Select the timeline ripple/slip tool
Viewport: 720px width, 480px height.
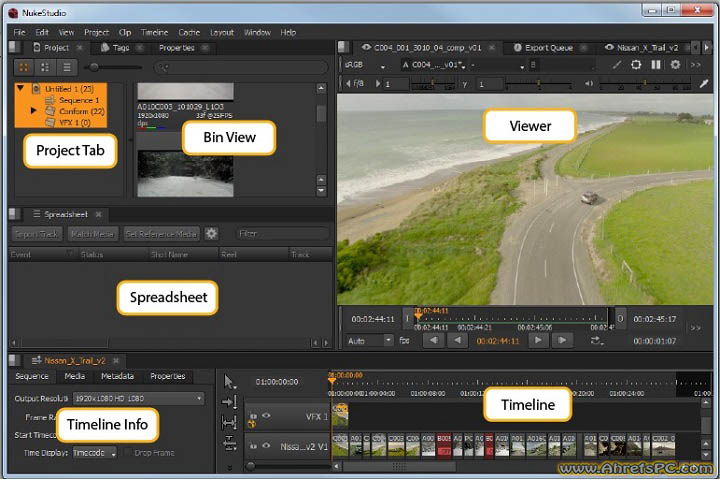(229, 402)
